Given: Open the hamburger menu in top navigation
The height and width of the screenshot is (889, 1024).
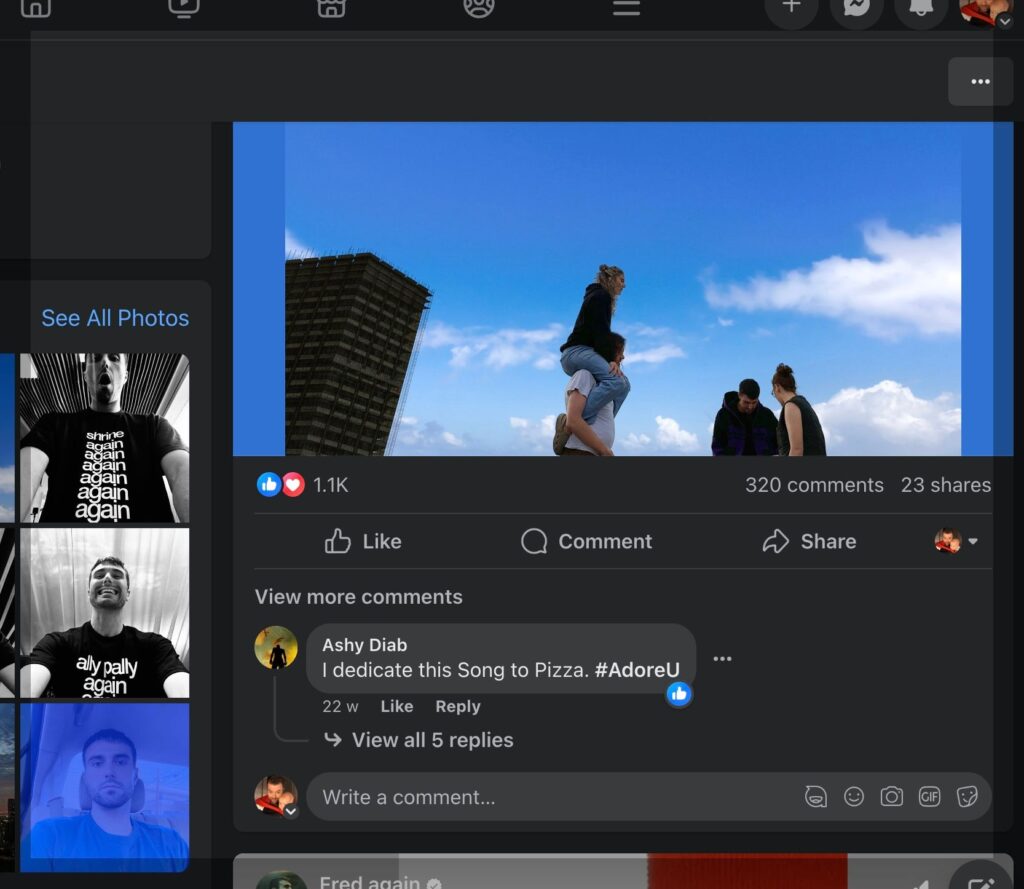Looking at the screenshot, I should click(626, 8).
